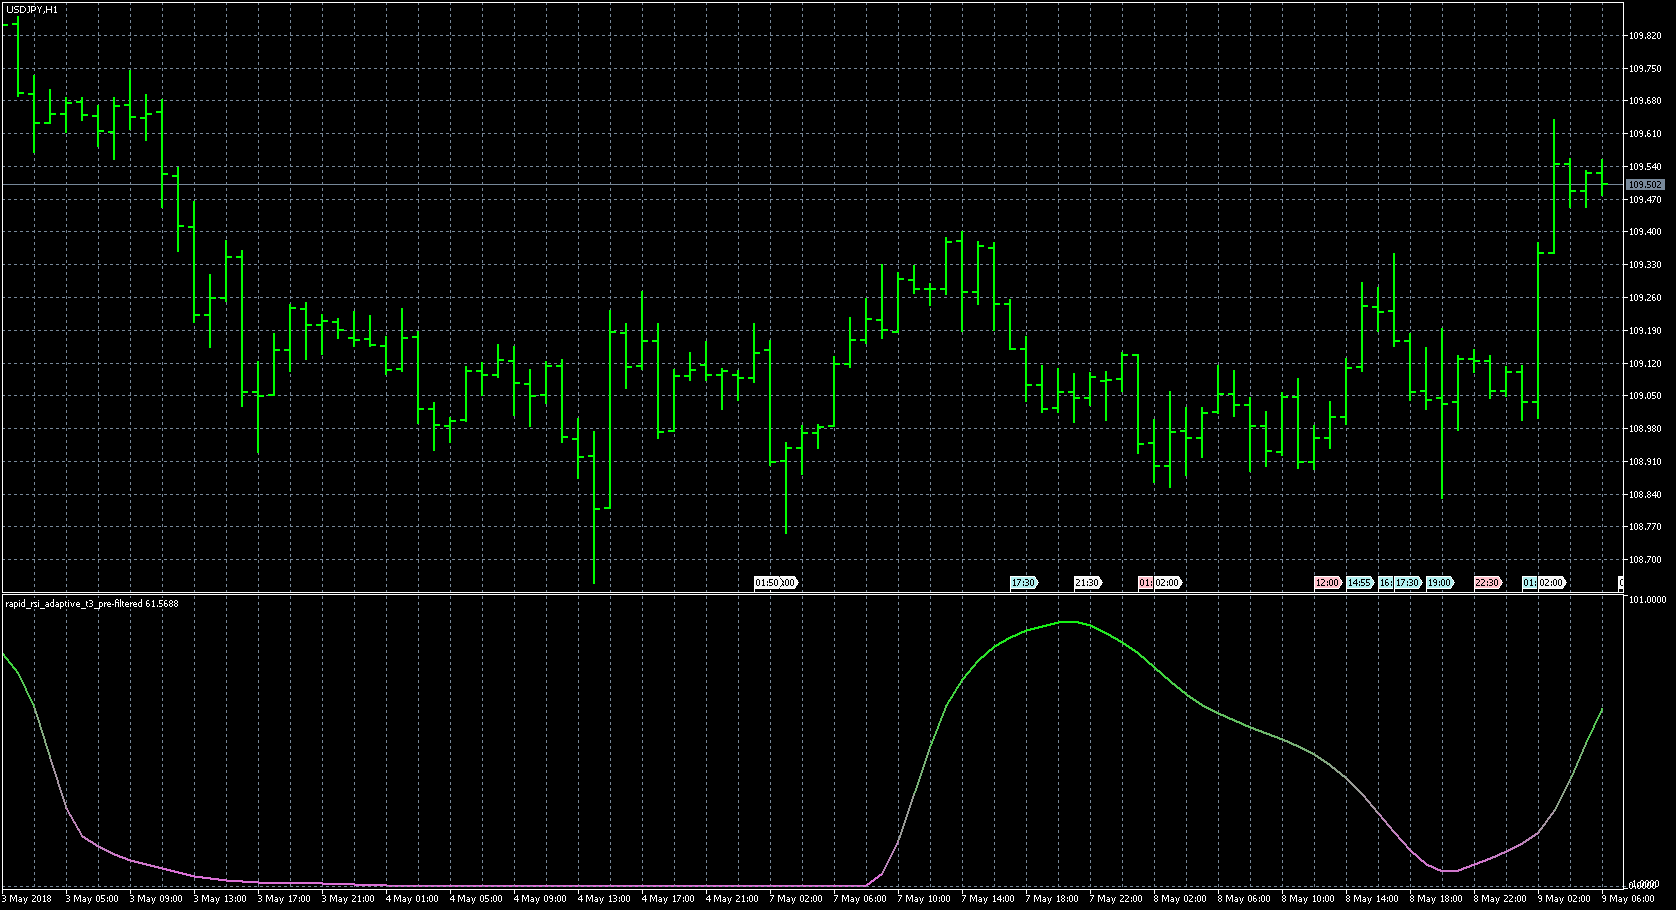The width and height of the screenshot is (1676, 910).
Task: Click the peak of the RSI indicator line
Action: pos(1068,622)
